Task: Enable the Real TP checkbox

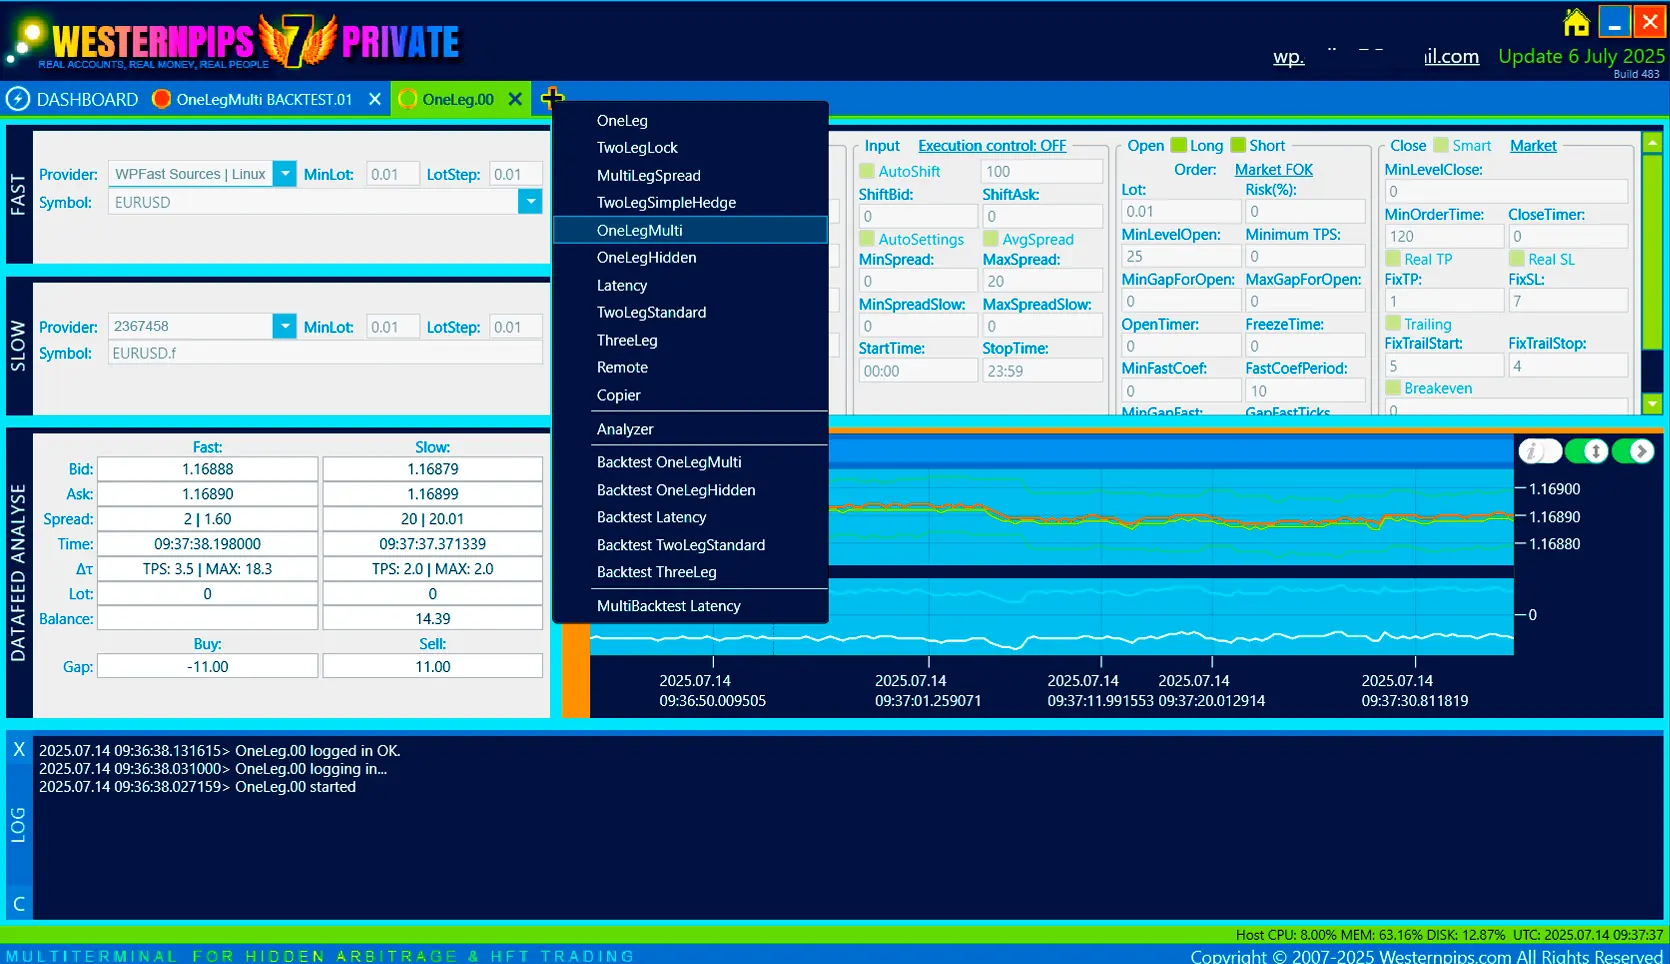Action: pos(1393,259)
